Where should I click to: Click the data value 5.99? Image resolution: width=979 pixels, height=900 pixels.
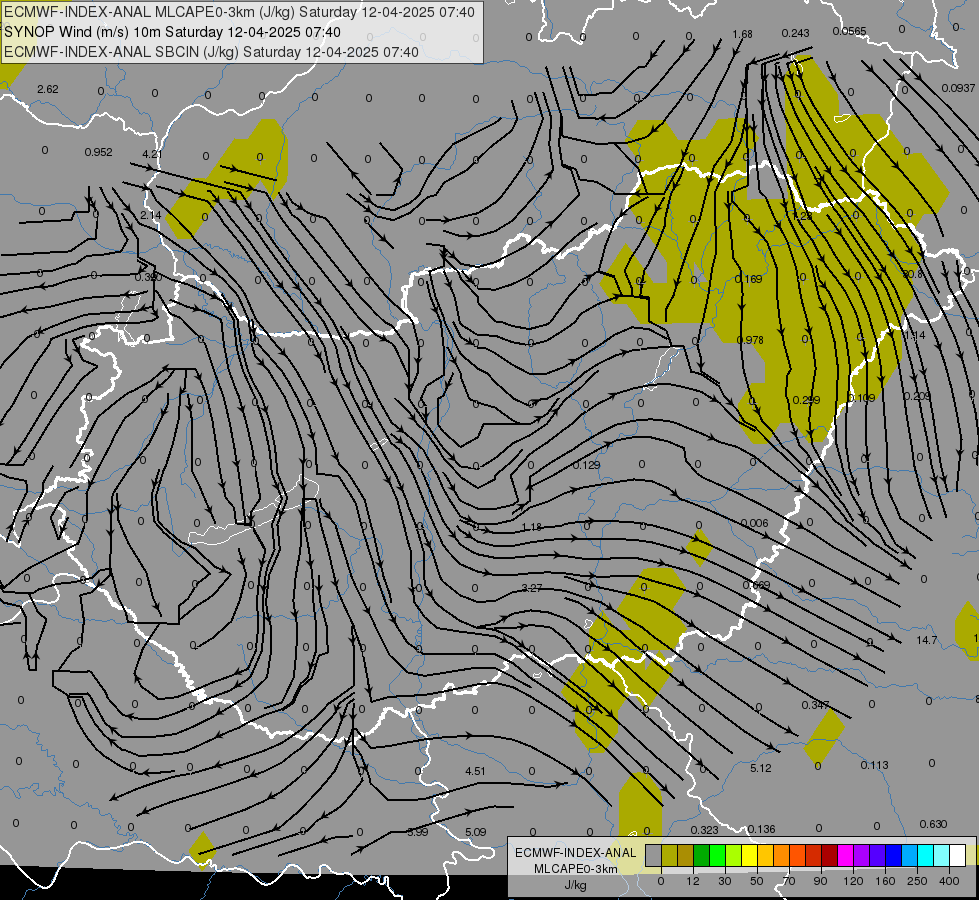coord(418,832)
